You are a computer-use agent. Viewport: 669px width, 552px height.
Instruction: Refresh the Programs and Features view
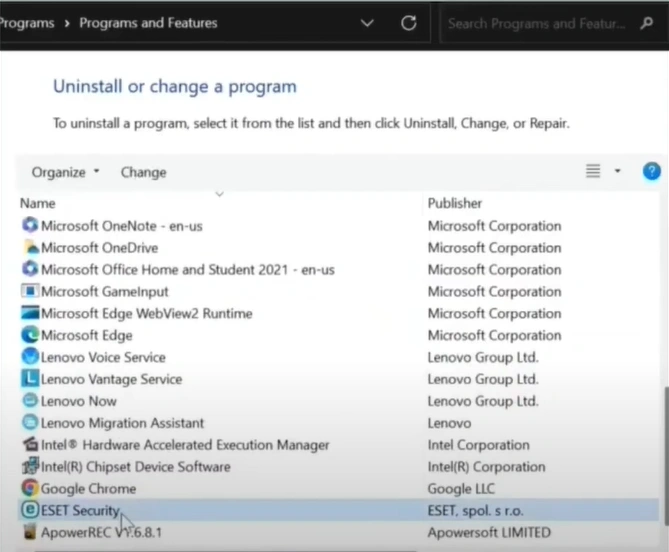pos(408,23)
